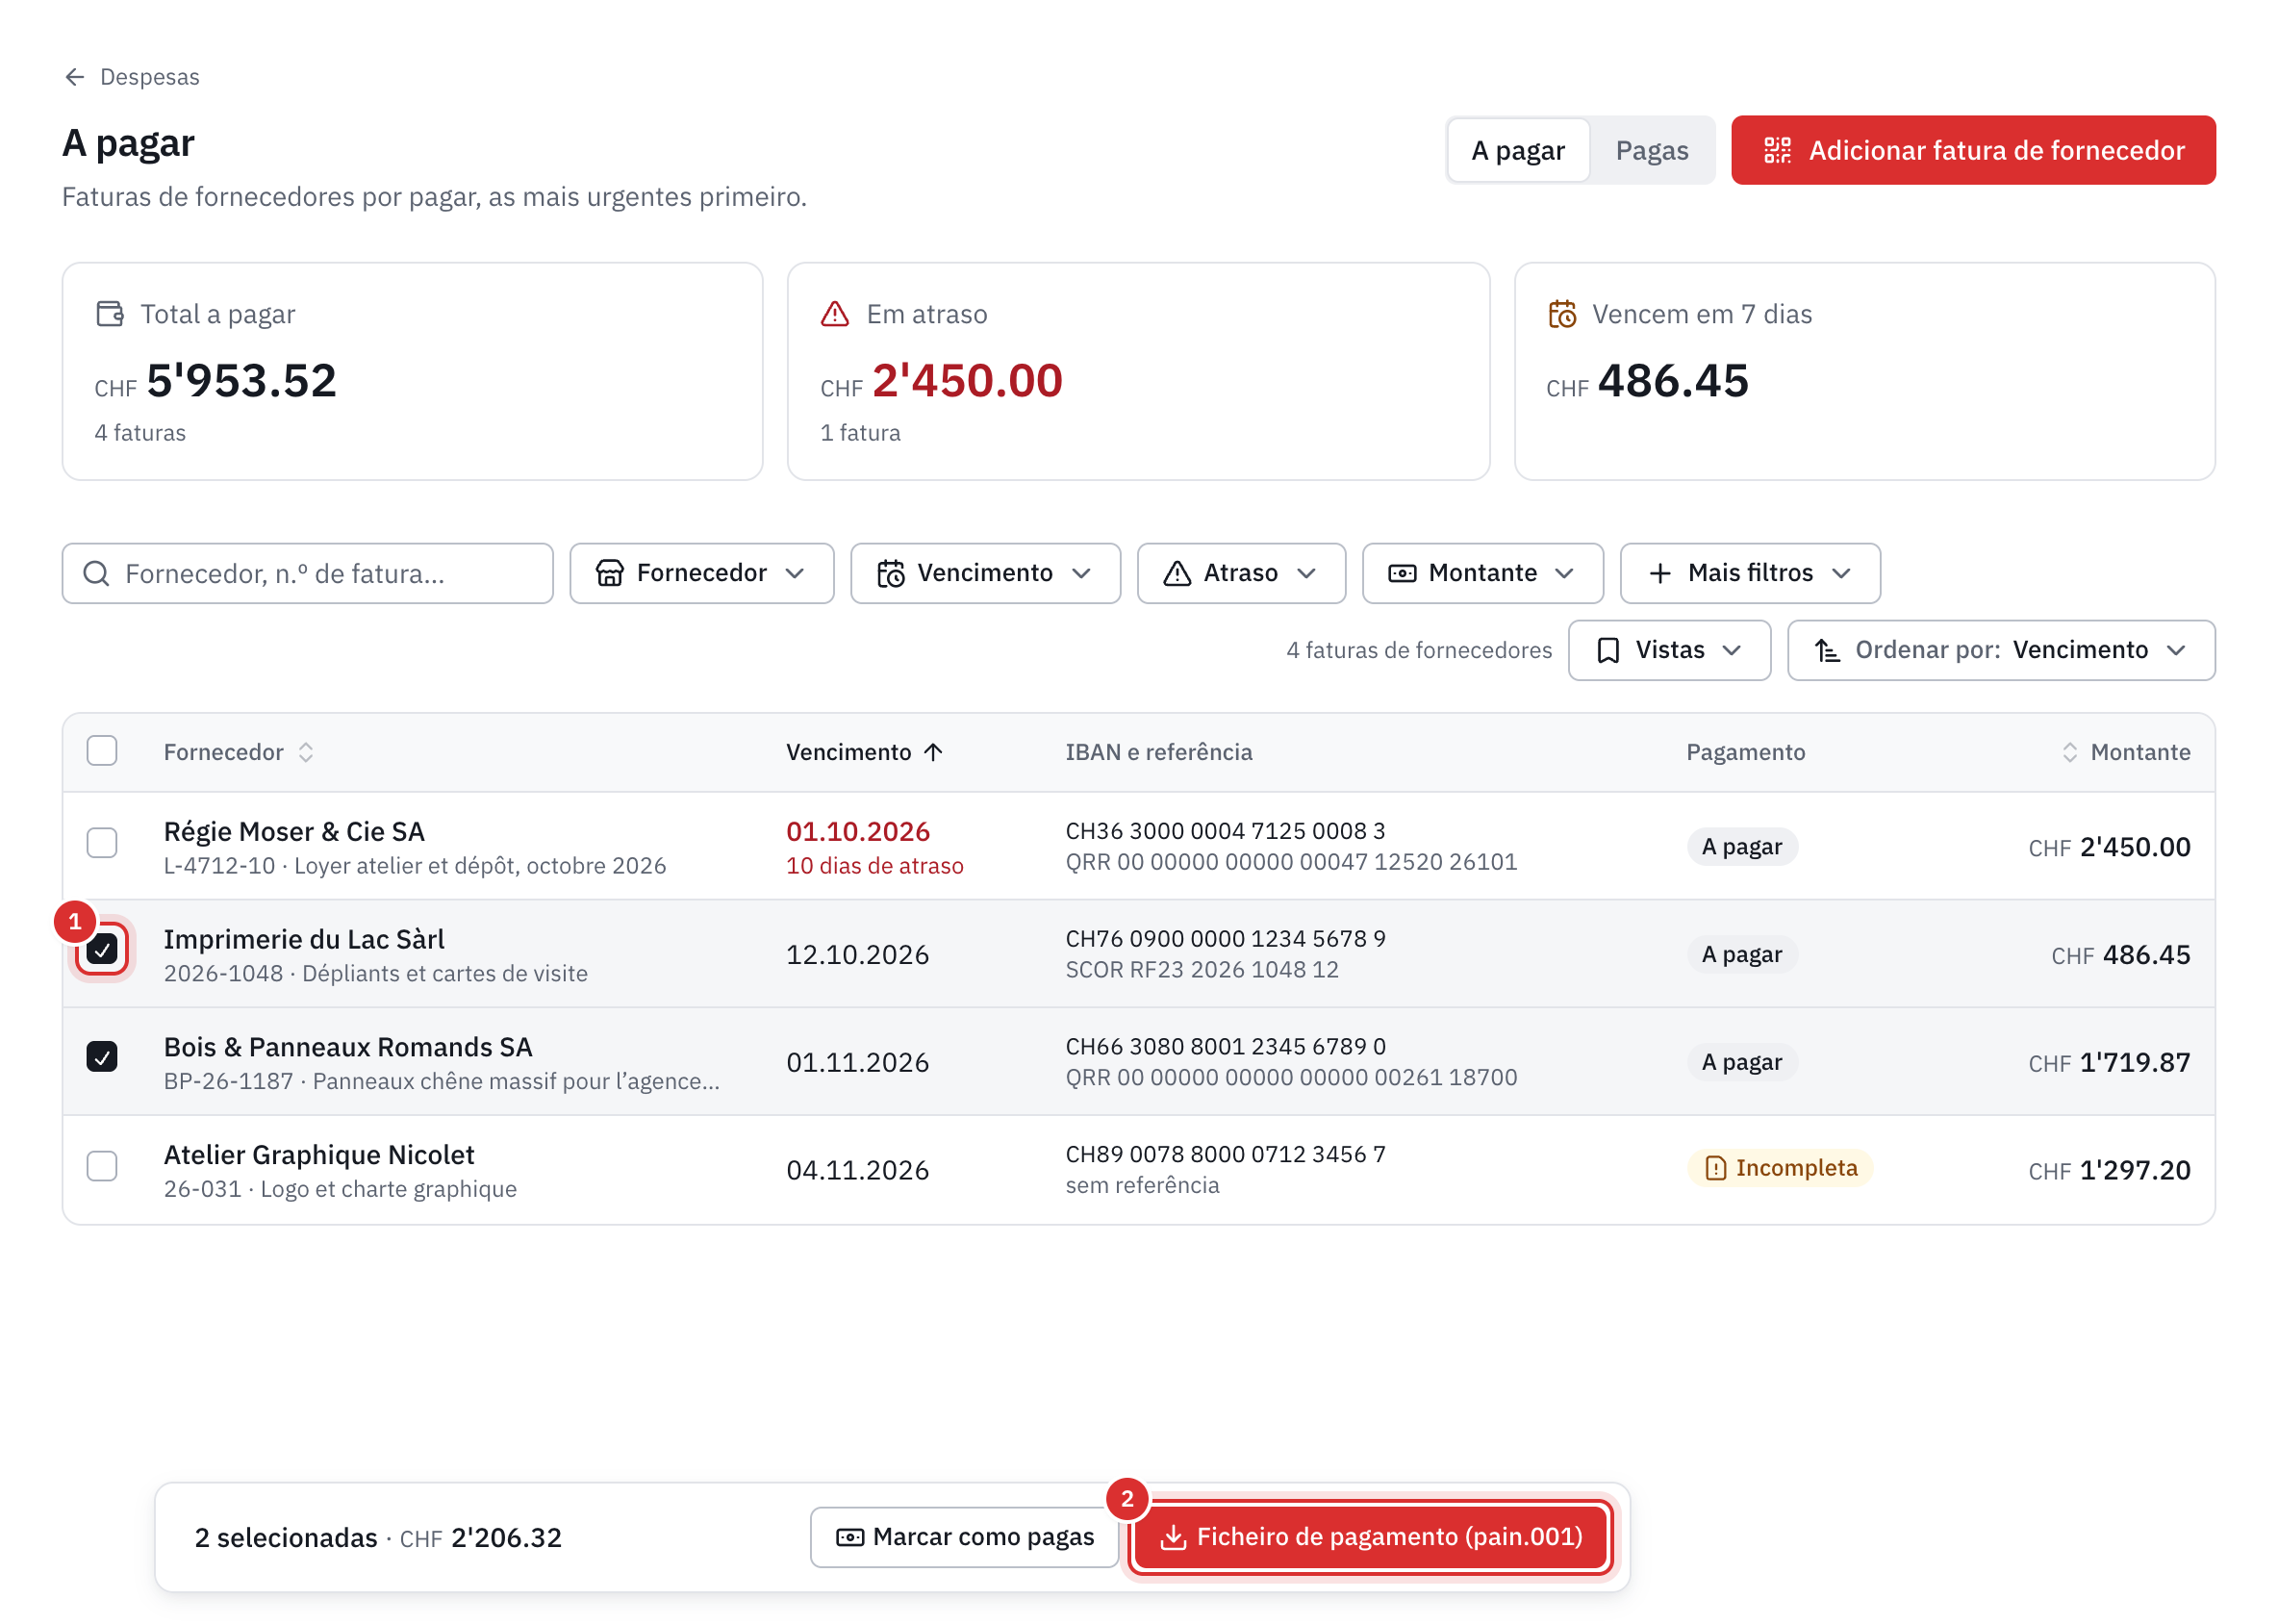Click the calendar icon in the Vencimento filter
The height and width of the screenshot is (1624, 2278).
(890, 573)
